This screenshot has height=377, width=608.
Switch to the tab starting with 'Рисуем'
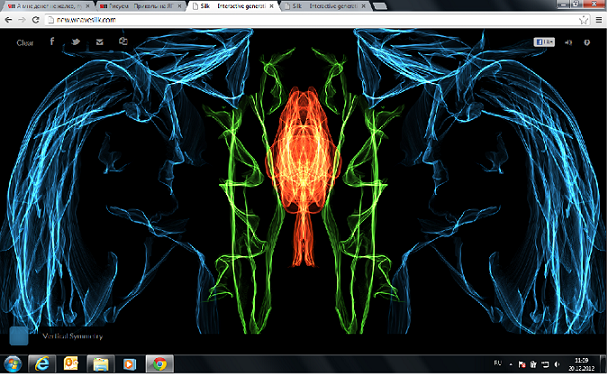(139, 6)
